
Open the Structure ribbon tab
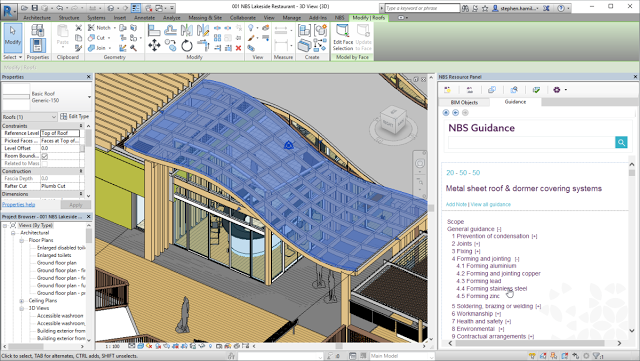pyautogui.click(x=69, y=18)
